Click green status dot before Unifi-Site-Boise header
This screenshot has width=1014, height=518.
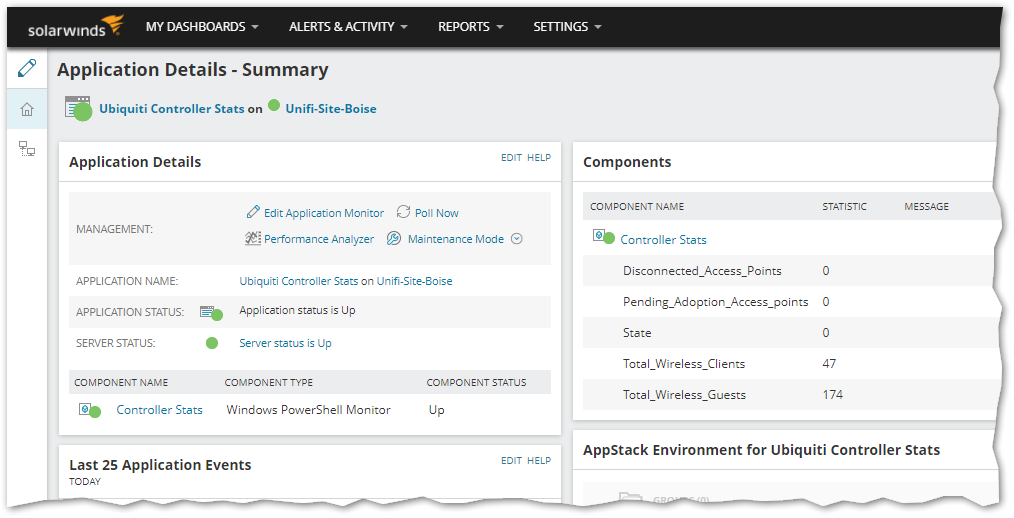point(274,105)
